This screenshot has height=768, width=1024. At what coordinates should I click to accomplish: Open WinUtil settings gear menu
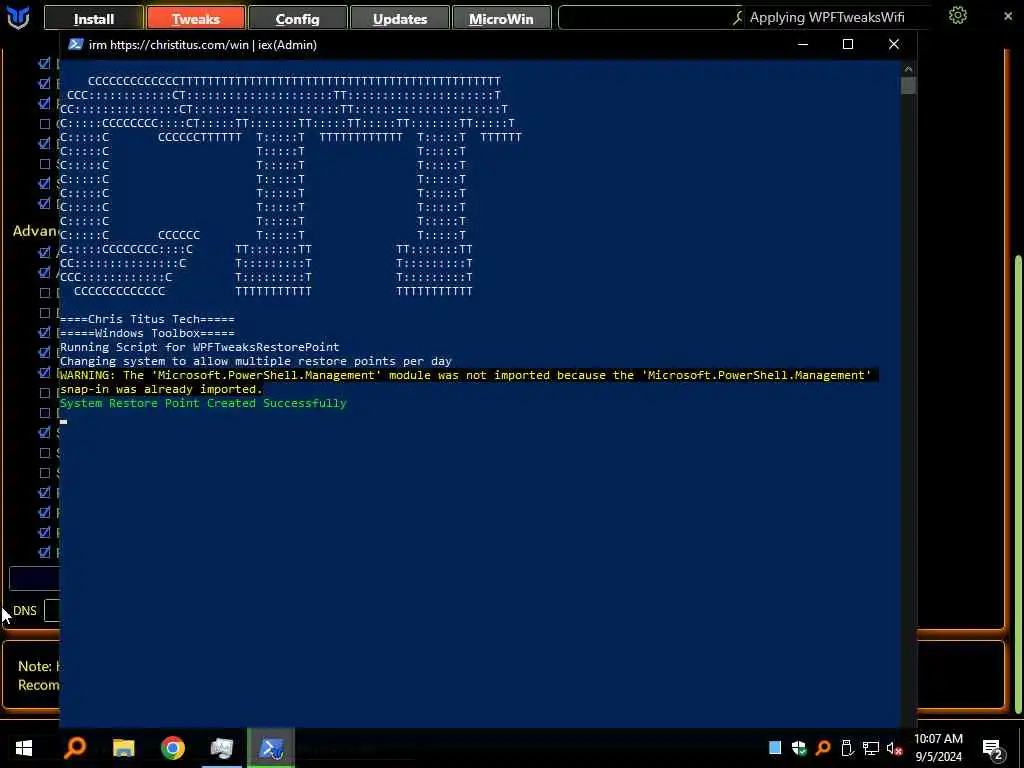pos(957,15)
